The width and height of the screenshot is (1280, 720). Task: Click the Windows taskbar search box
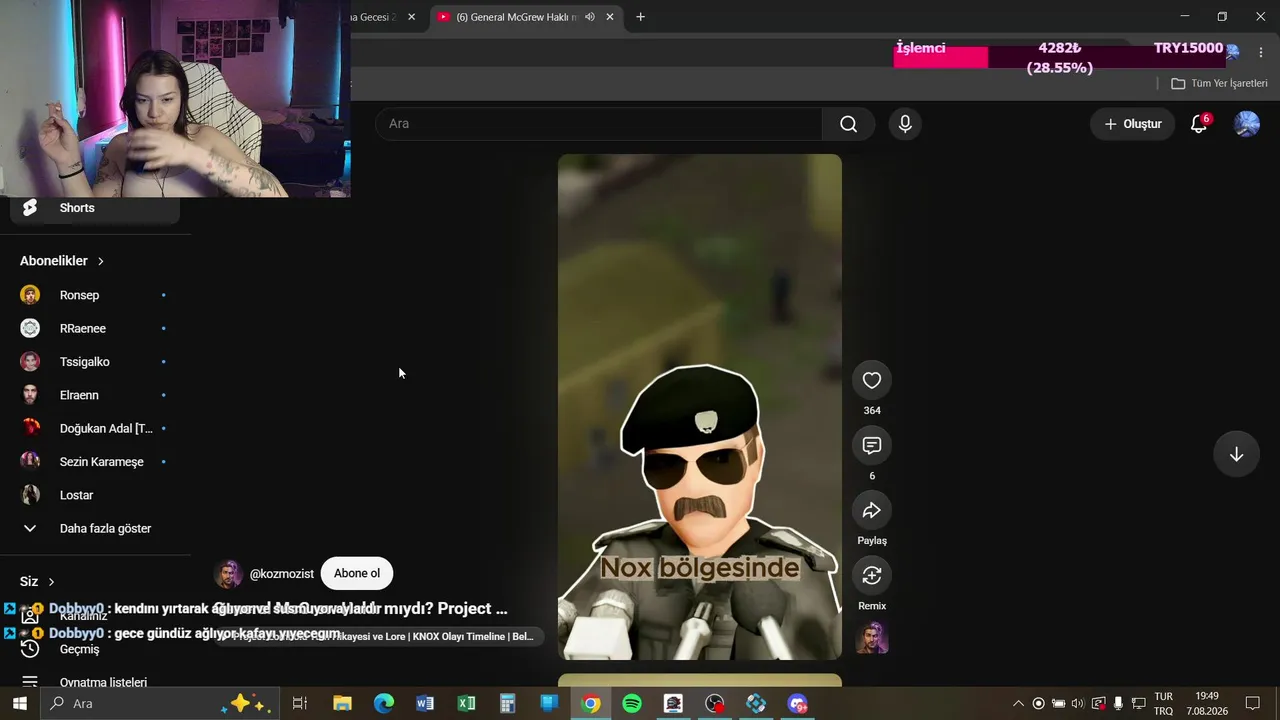tap(160, 704)
